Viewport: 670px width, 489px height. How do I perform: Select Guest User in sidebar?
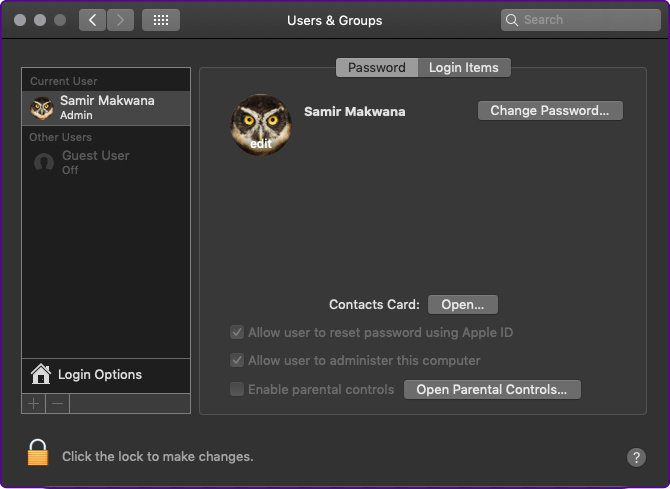(106, 162)
